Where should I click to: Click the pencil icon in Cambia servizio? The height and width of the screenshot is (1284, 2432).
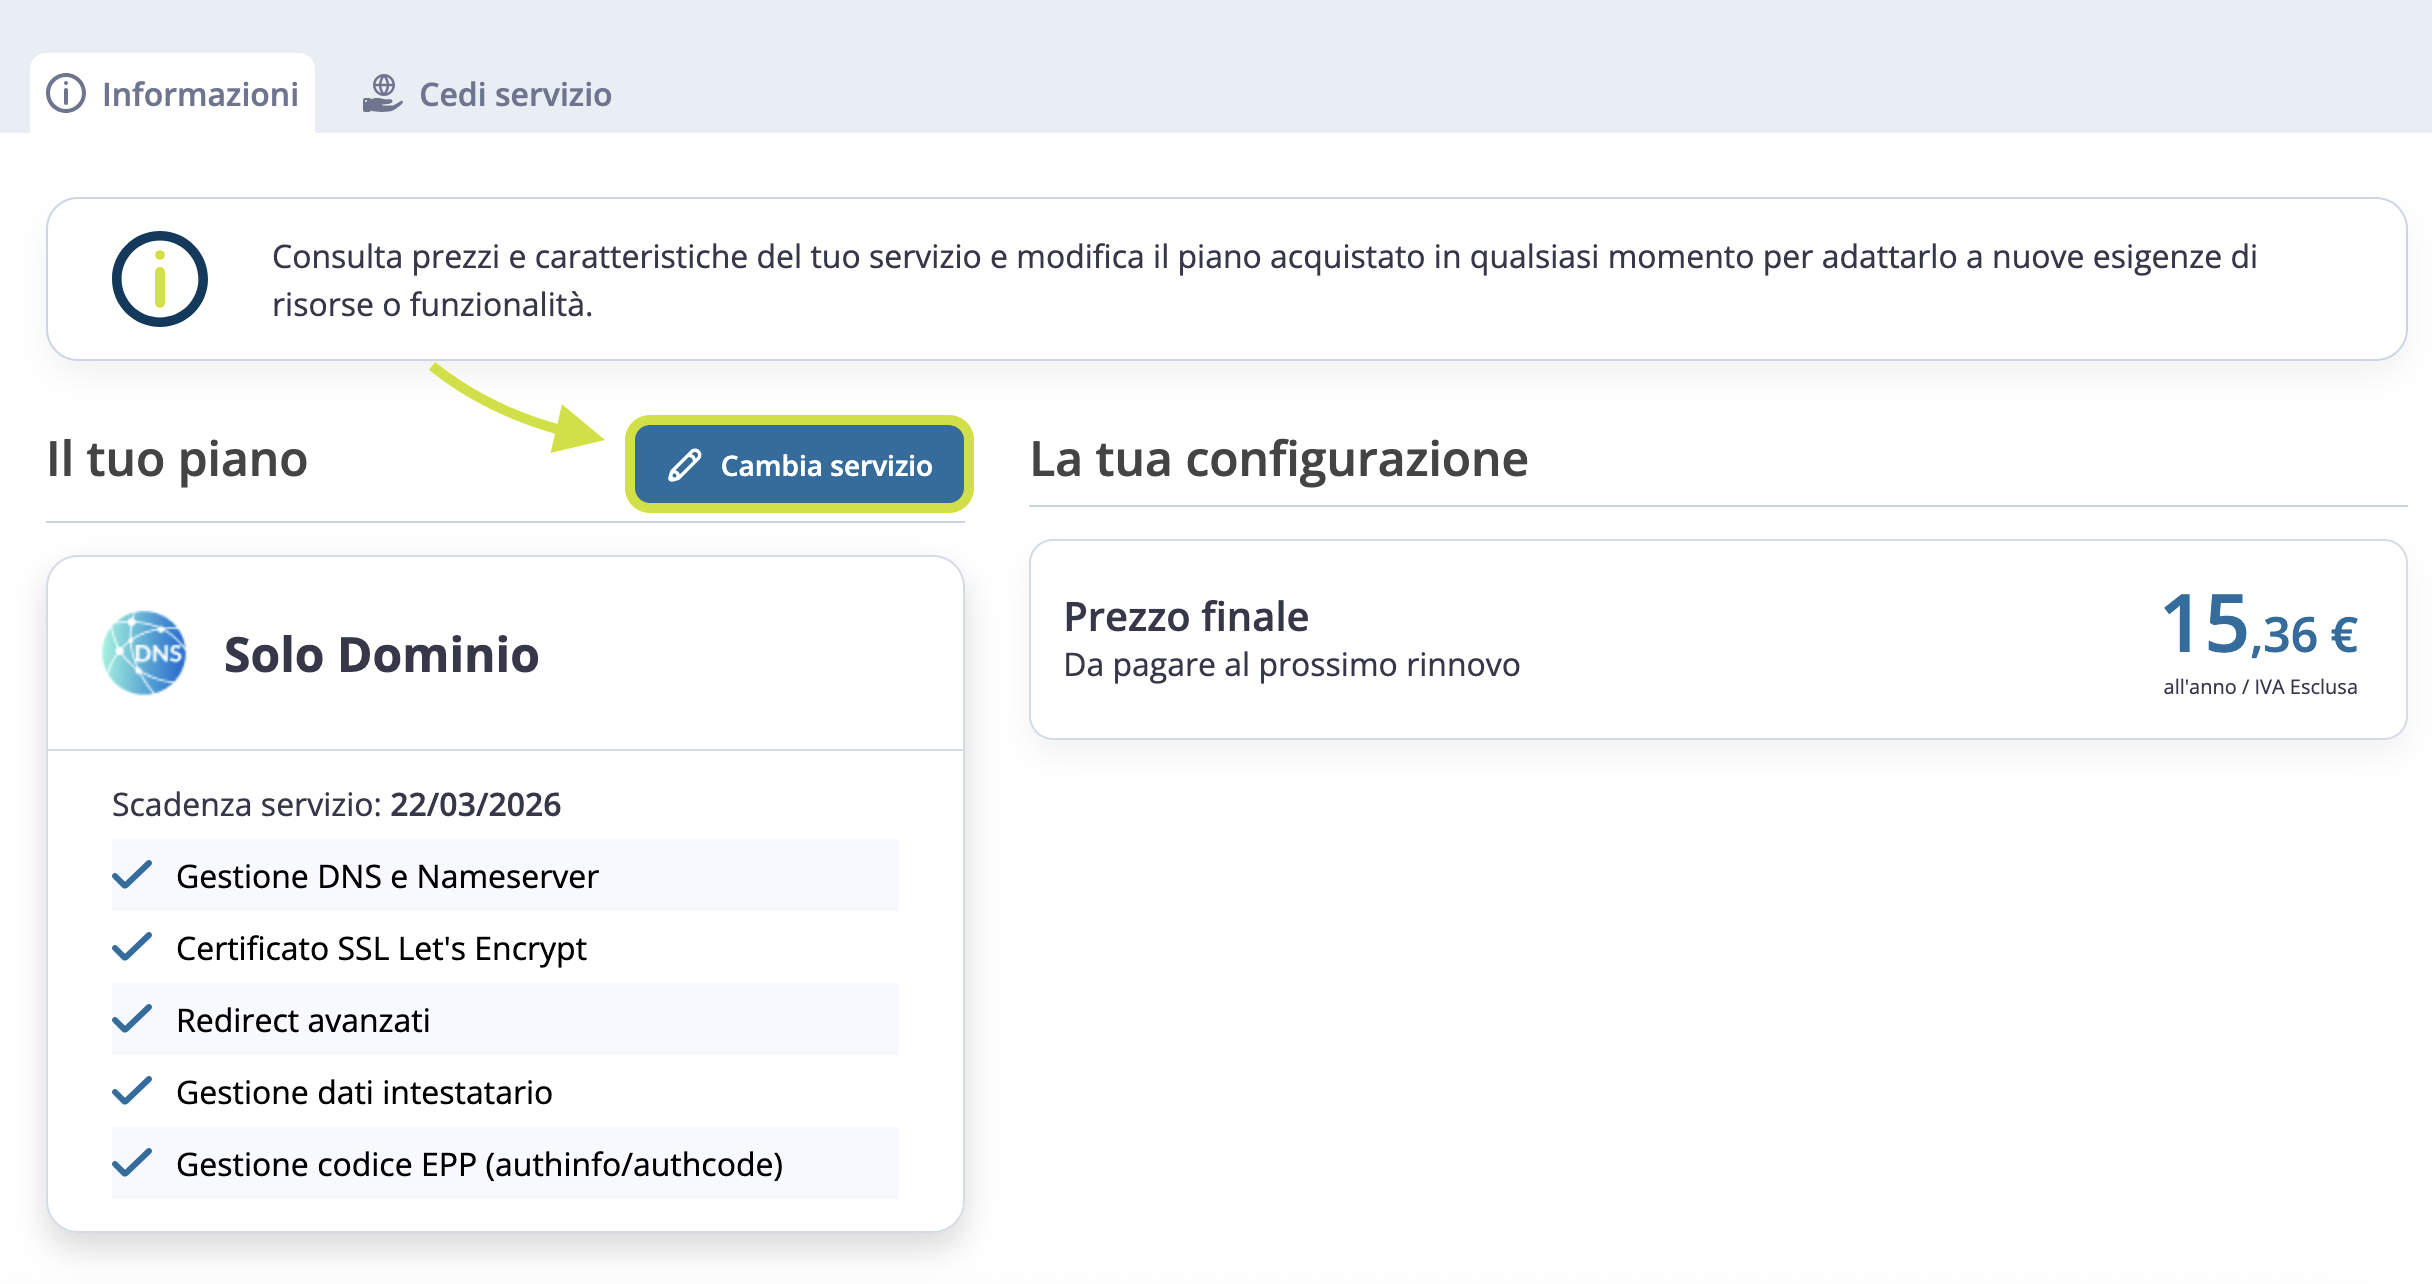[685, 465]
